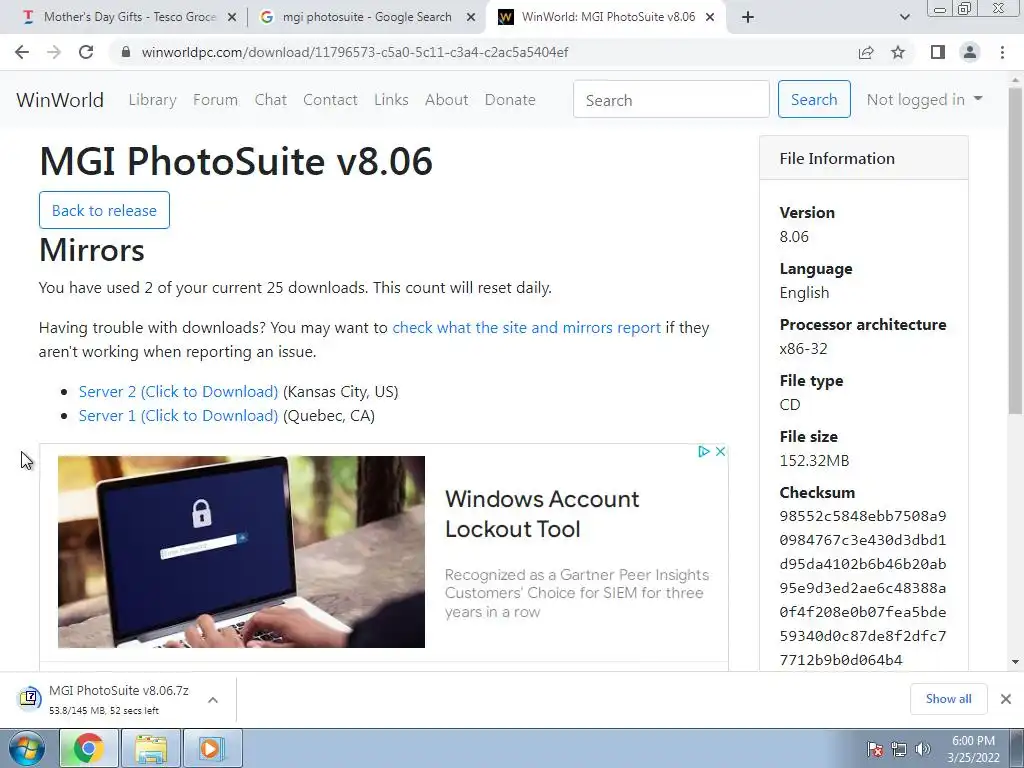Click Chrome icon in taskbar
This screenshot has height=768, width=1024.
coord(89,748)
